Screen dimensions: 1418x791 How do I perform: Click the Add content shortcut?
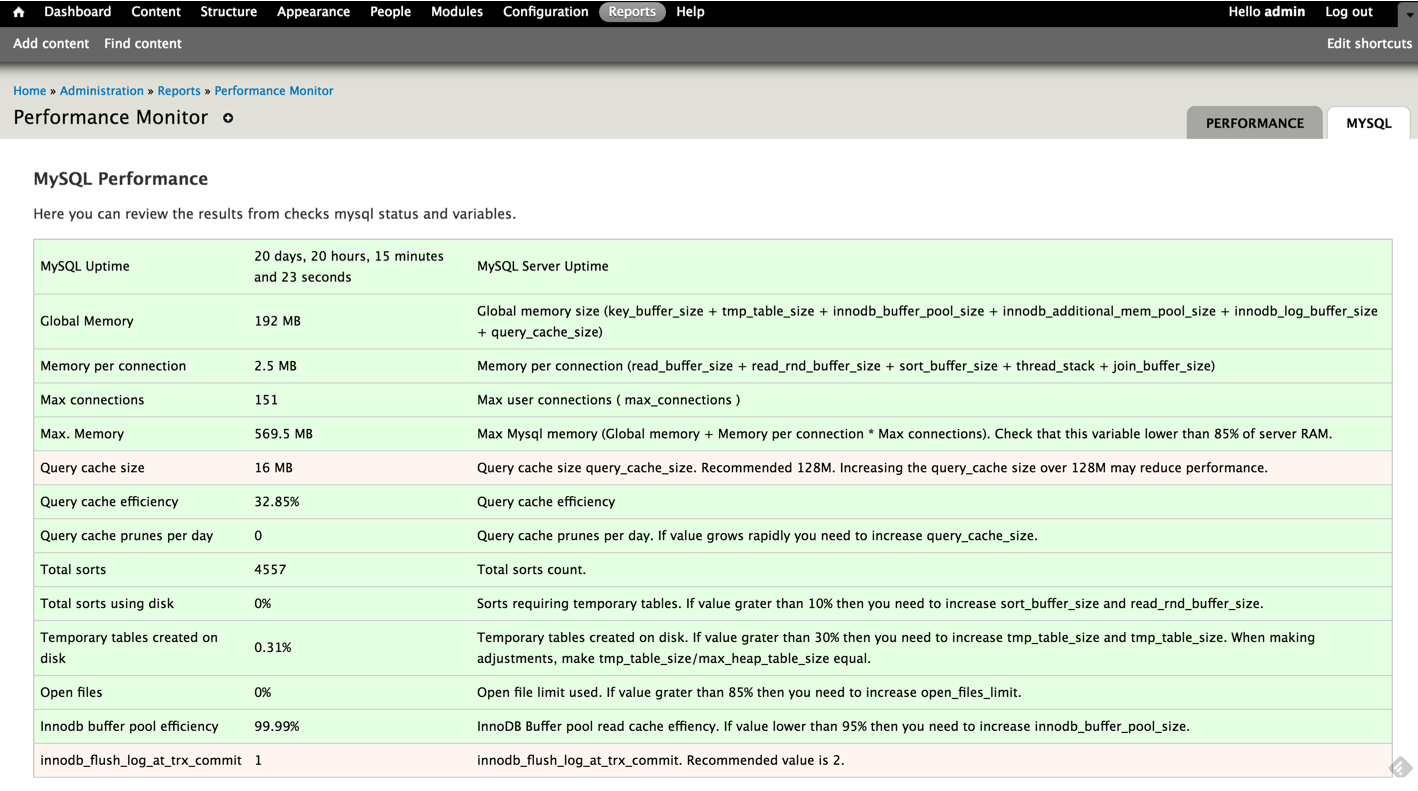click(51, 44)
